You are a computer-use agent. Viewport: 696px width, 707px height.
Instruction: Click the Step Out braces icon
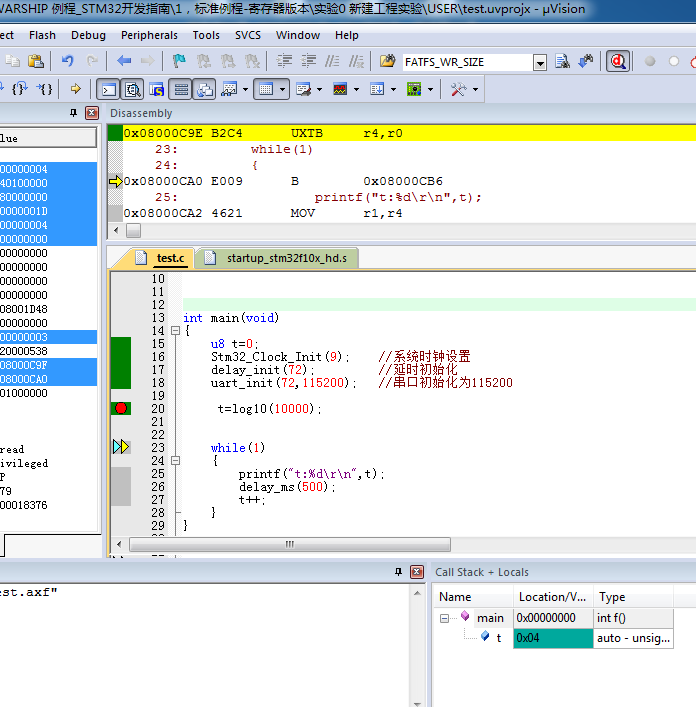pos(44,89)
